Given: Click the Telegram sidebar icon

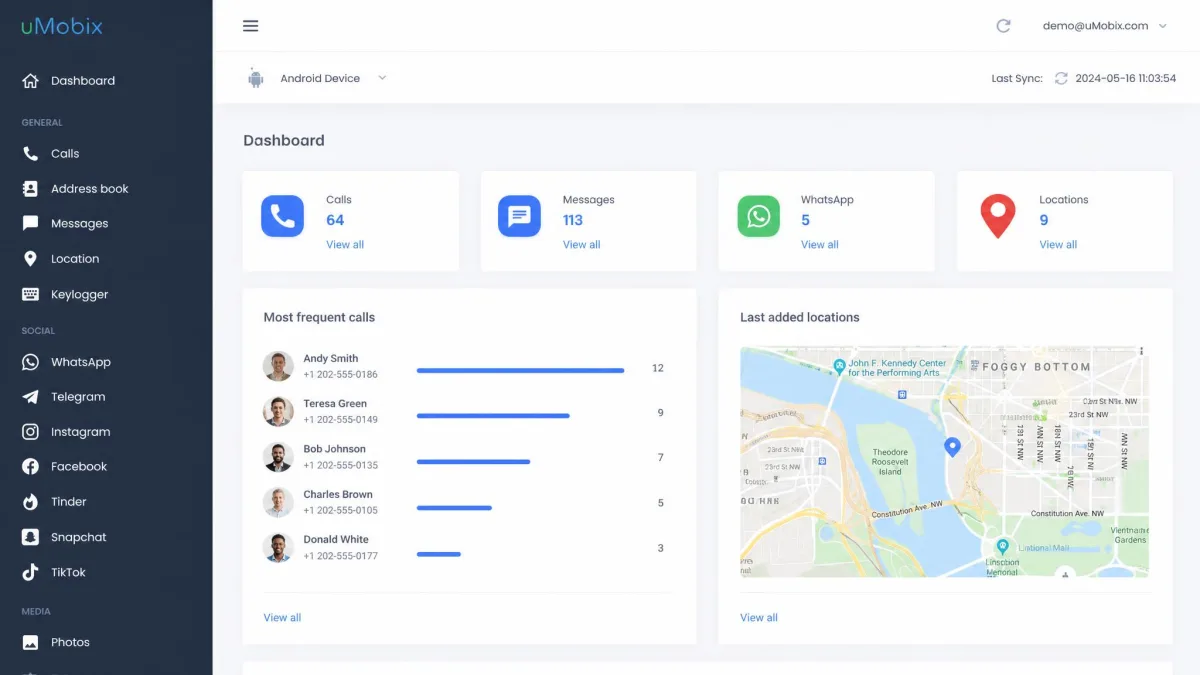Looking at the screenshot, I should (31, 397).
